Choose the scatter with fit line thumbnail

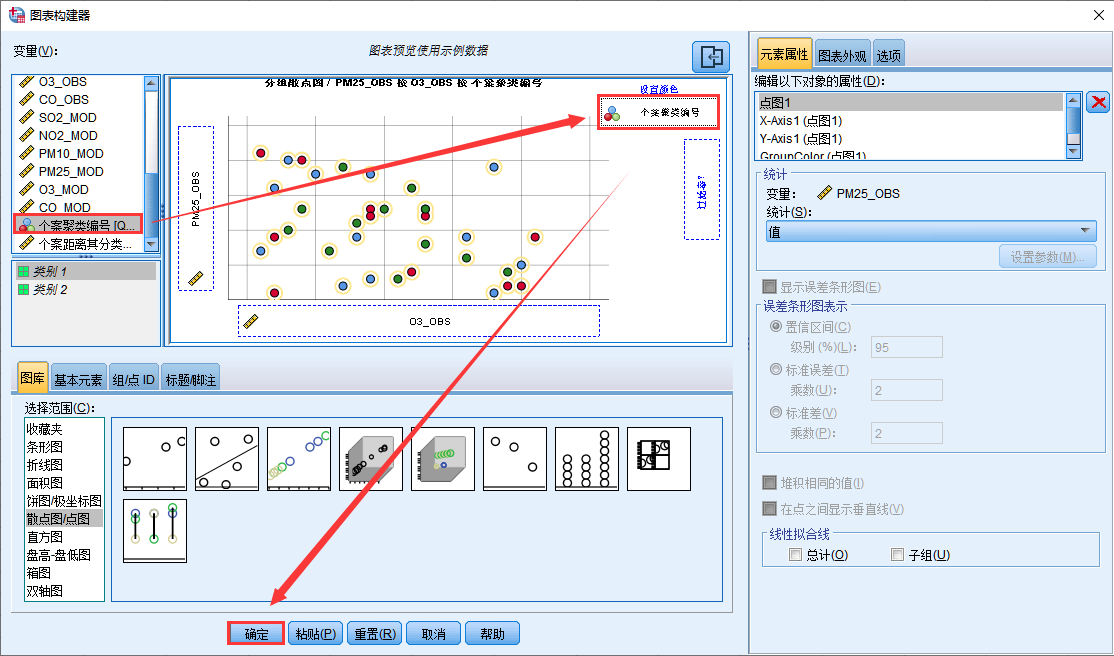click(227, 458)
